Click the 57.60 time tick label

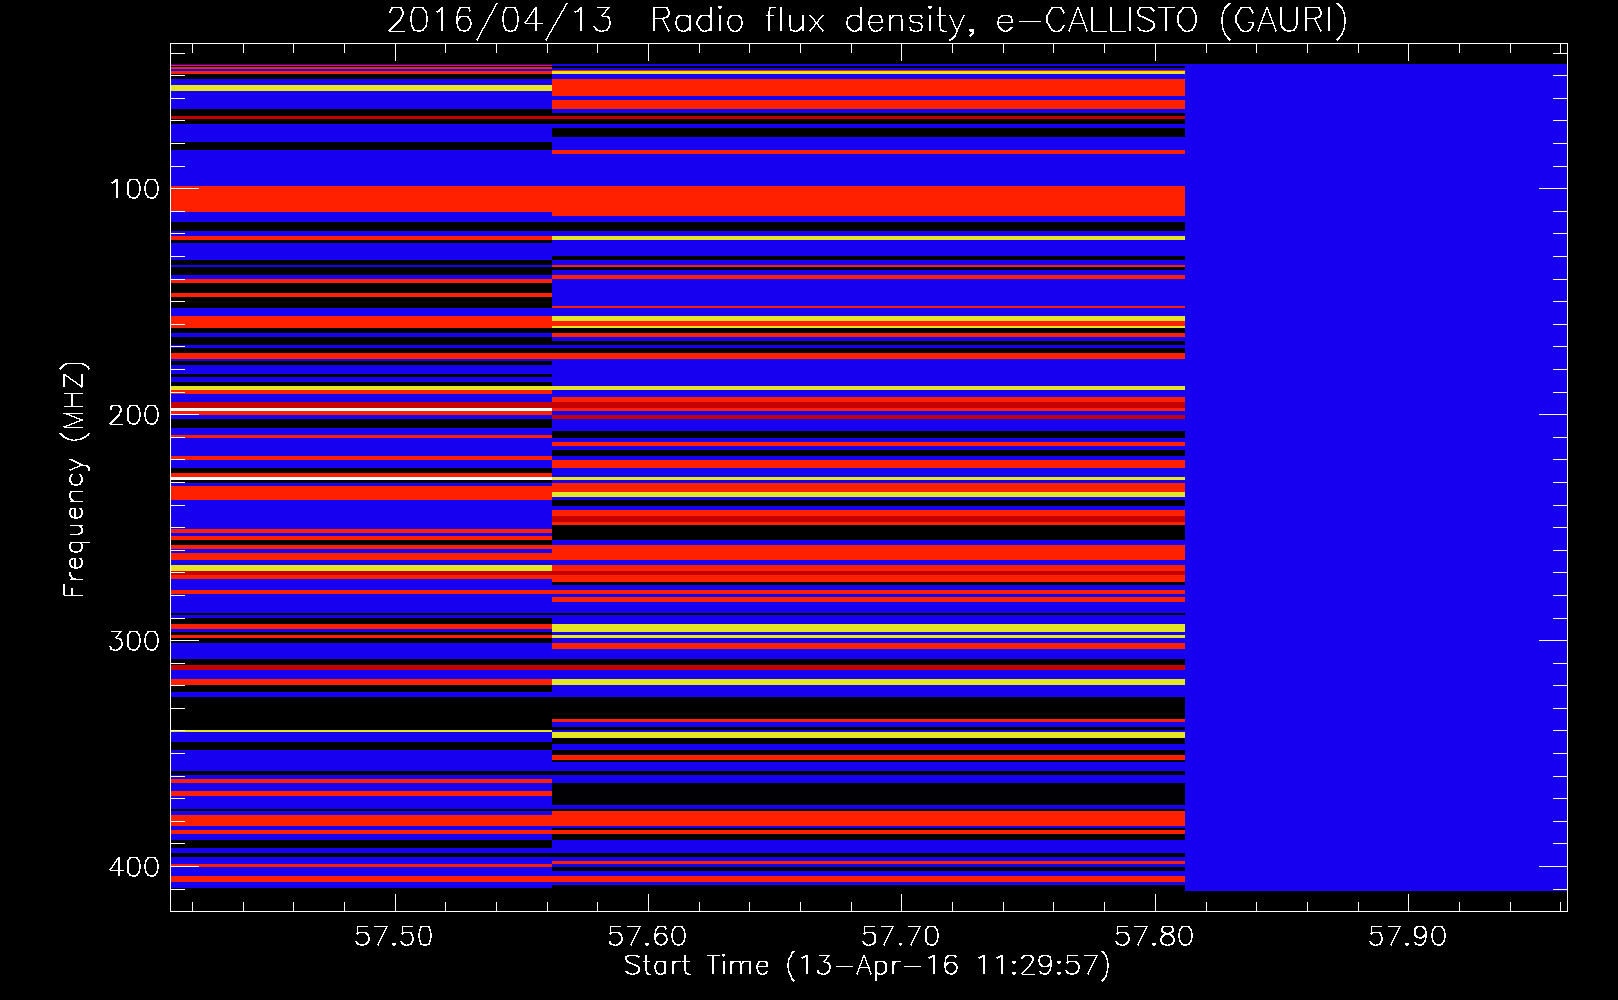[648, 937]
